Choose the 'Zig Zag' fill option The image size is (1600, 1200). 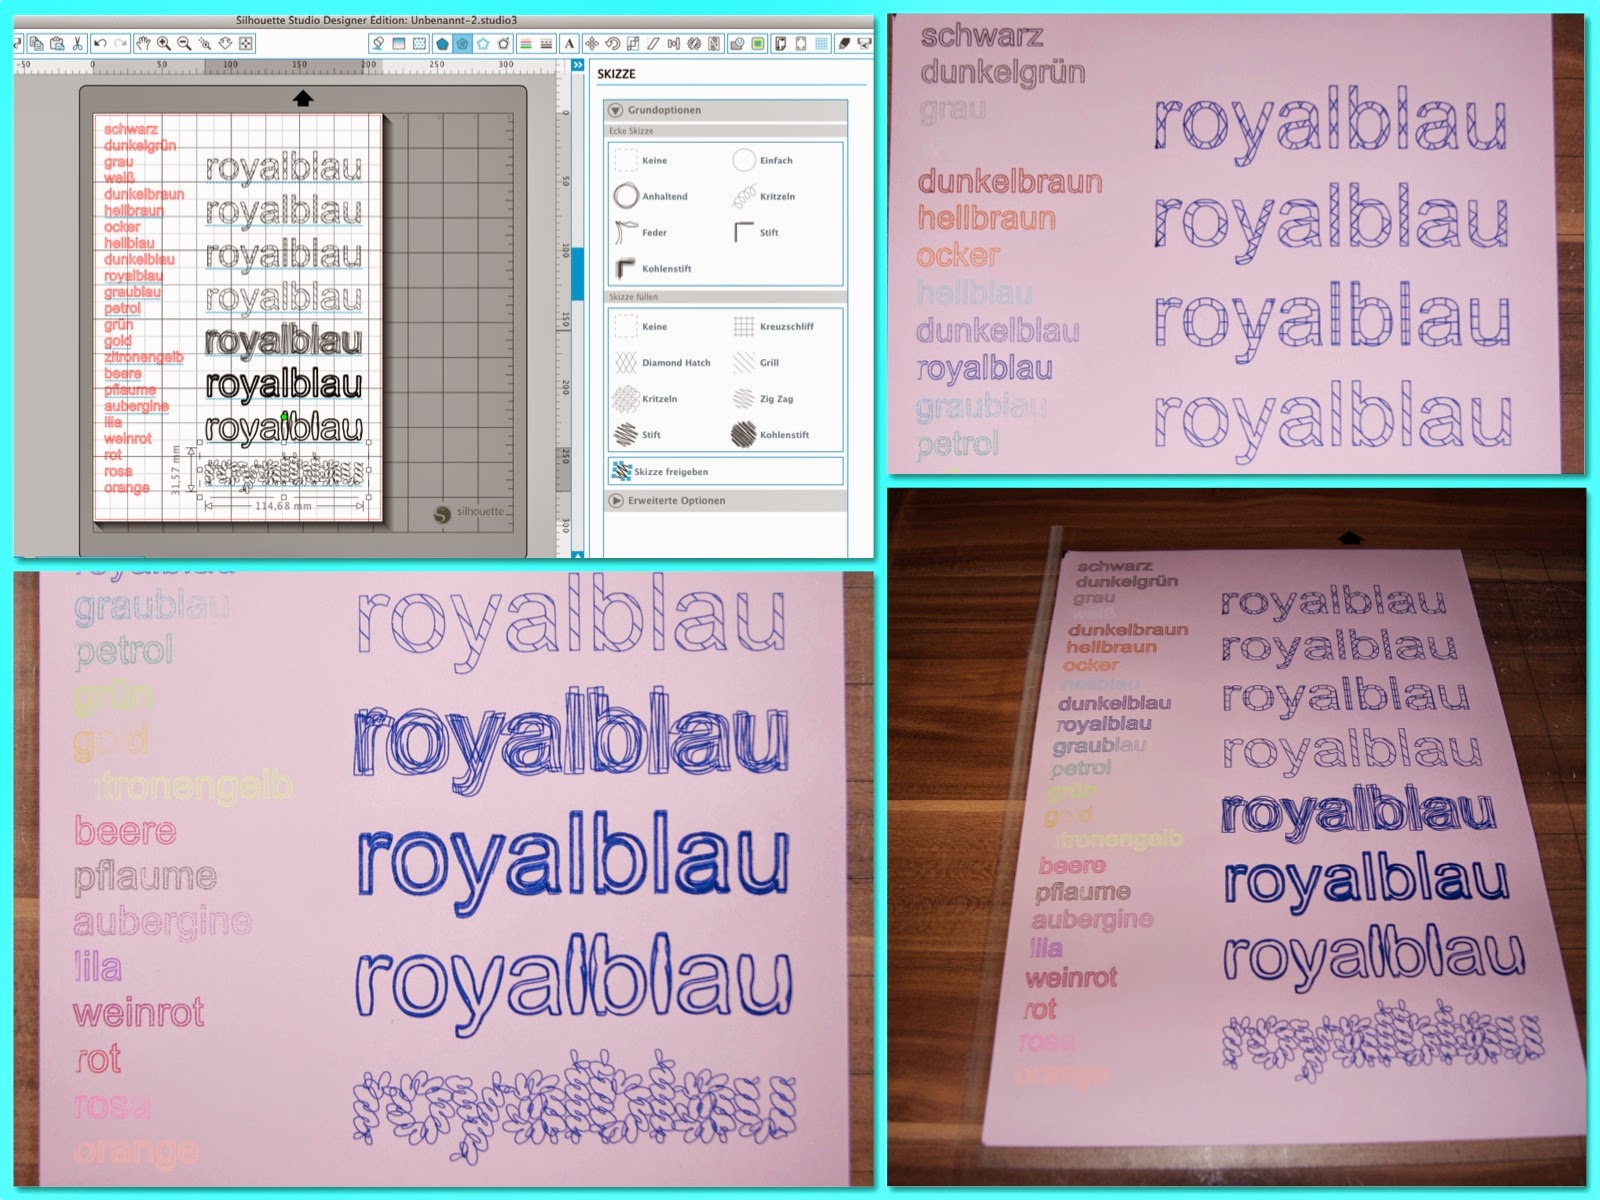pos(763,398)
